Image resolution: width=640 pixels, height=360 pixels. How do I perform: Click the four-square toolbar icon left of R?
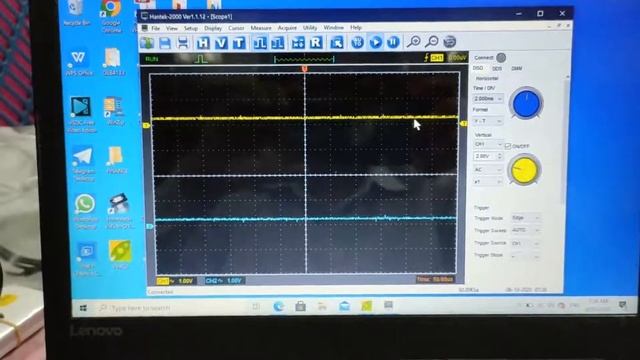298,42
